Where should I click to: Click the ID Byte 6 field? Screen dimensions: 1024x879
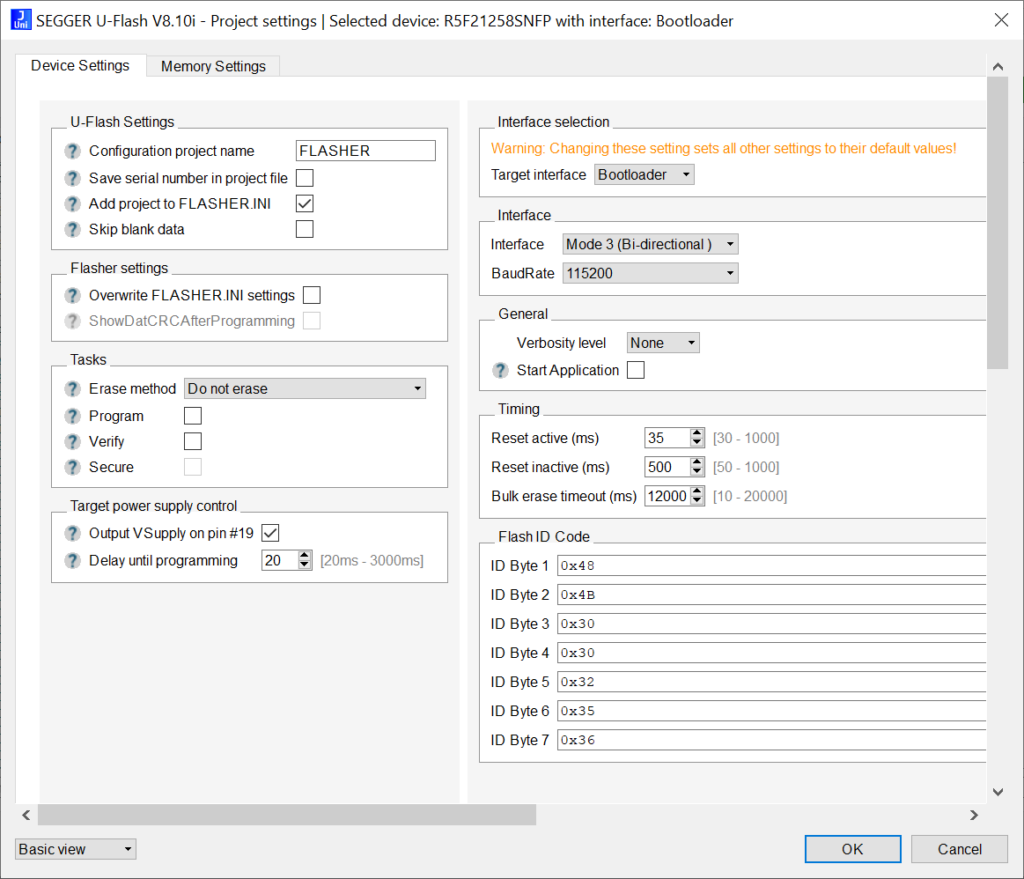pyautogui.click(x=771, y=711)
